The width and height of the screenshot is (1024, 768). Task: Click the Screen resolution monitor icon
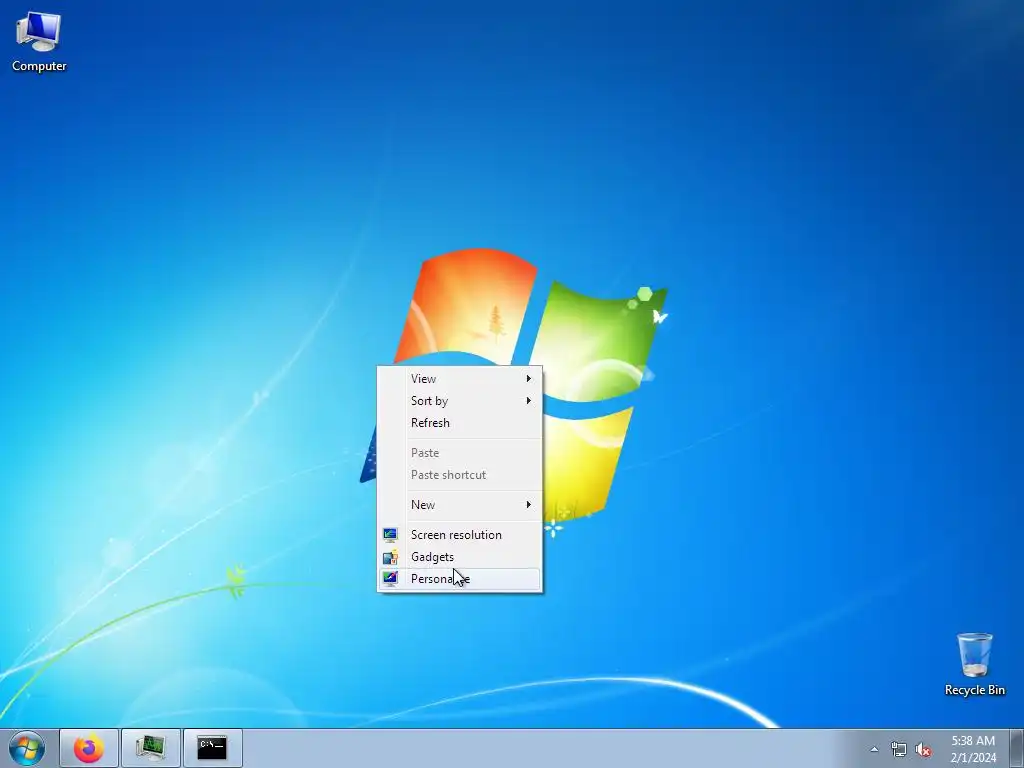pyautogui.click(x=390, y=535)
